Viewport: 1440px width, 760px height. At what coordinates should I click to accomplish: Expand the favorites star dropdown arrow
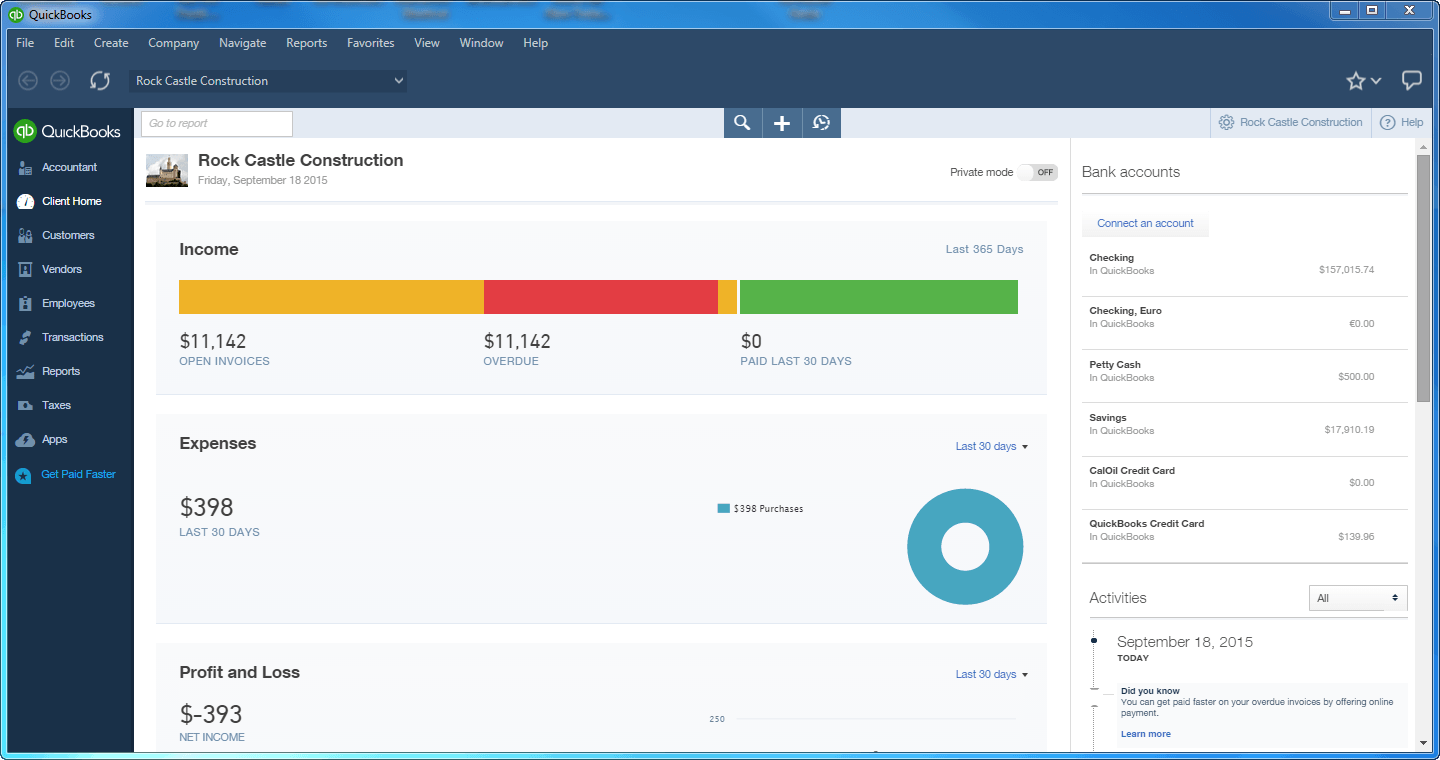[x=1377, y=81]
